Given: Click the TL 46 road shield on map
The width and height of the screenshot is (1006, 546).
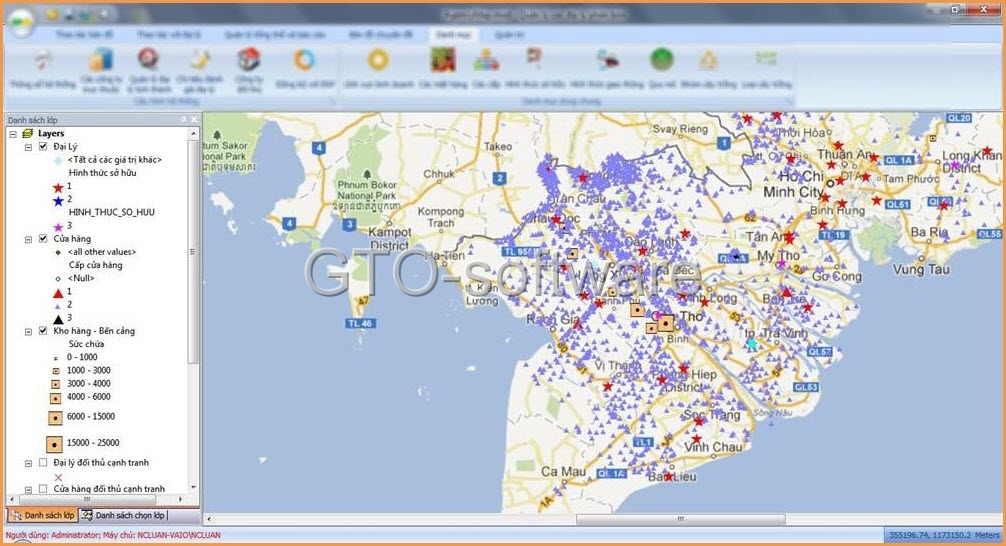Looking at the screenshot, I should click(x=361, y=323).
